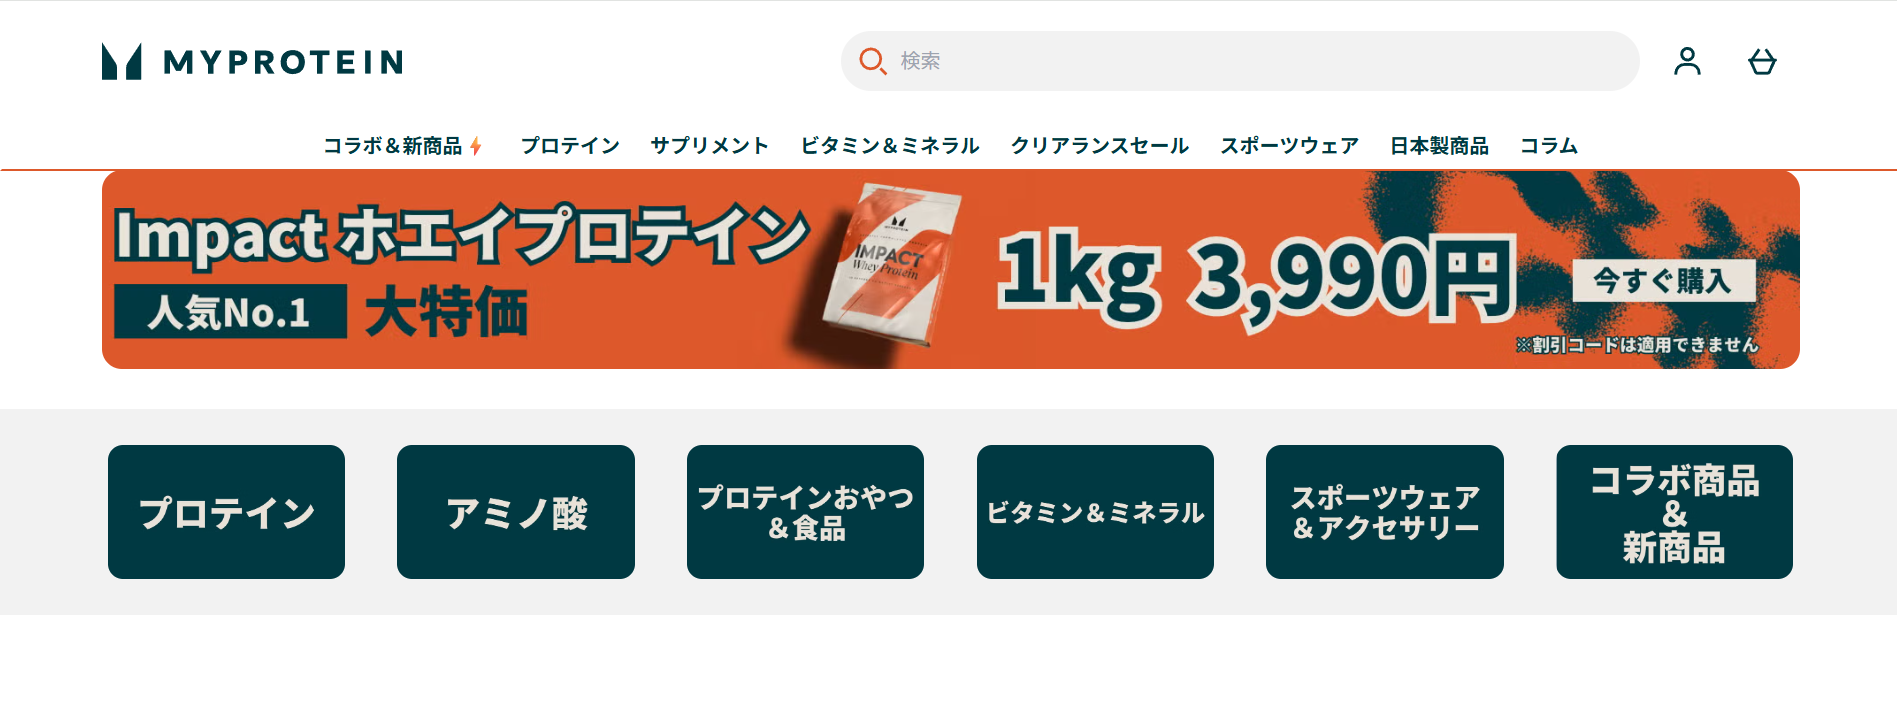Open the プロテイン navigation menu
This screenshot has height=702, width=1897.
[570, 146]
